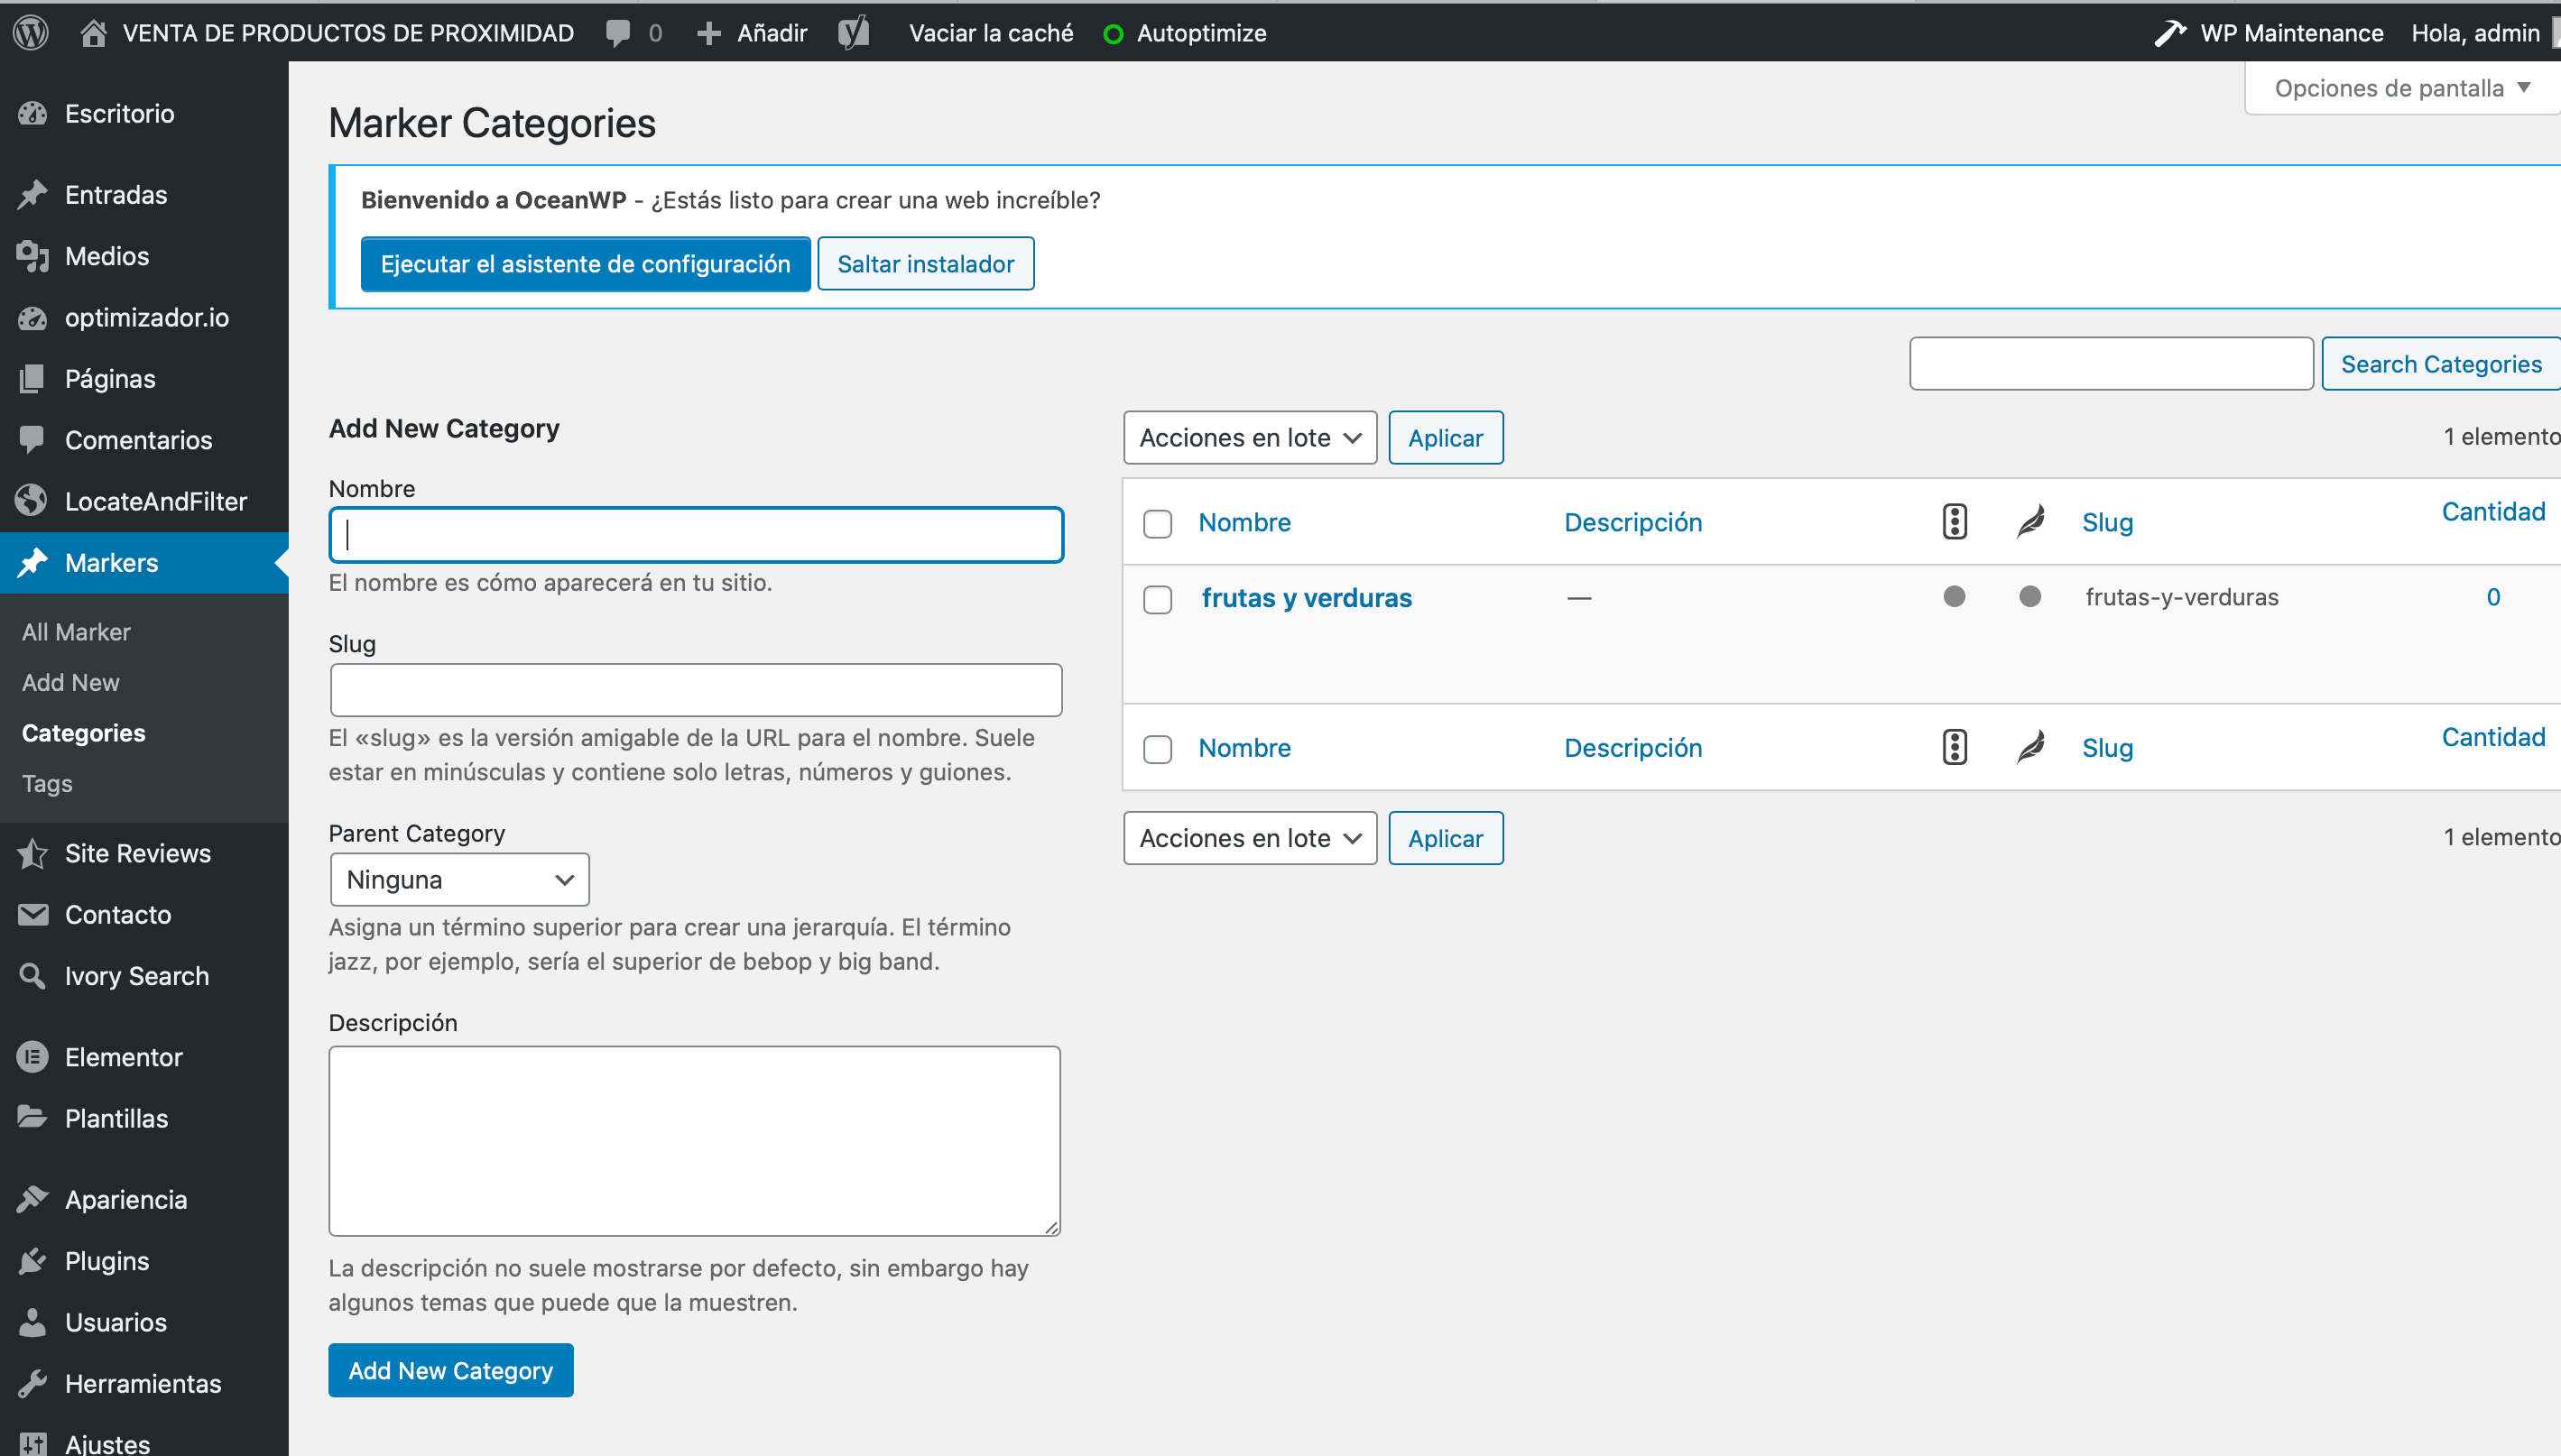The width and height of the screenshot is (2561, 1456).
Task: Click the WP Maintenance hammer icon
Action: point(2169,33)
